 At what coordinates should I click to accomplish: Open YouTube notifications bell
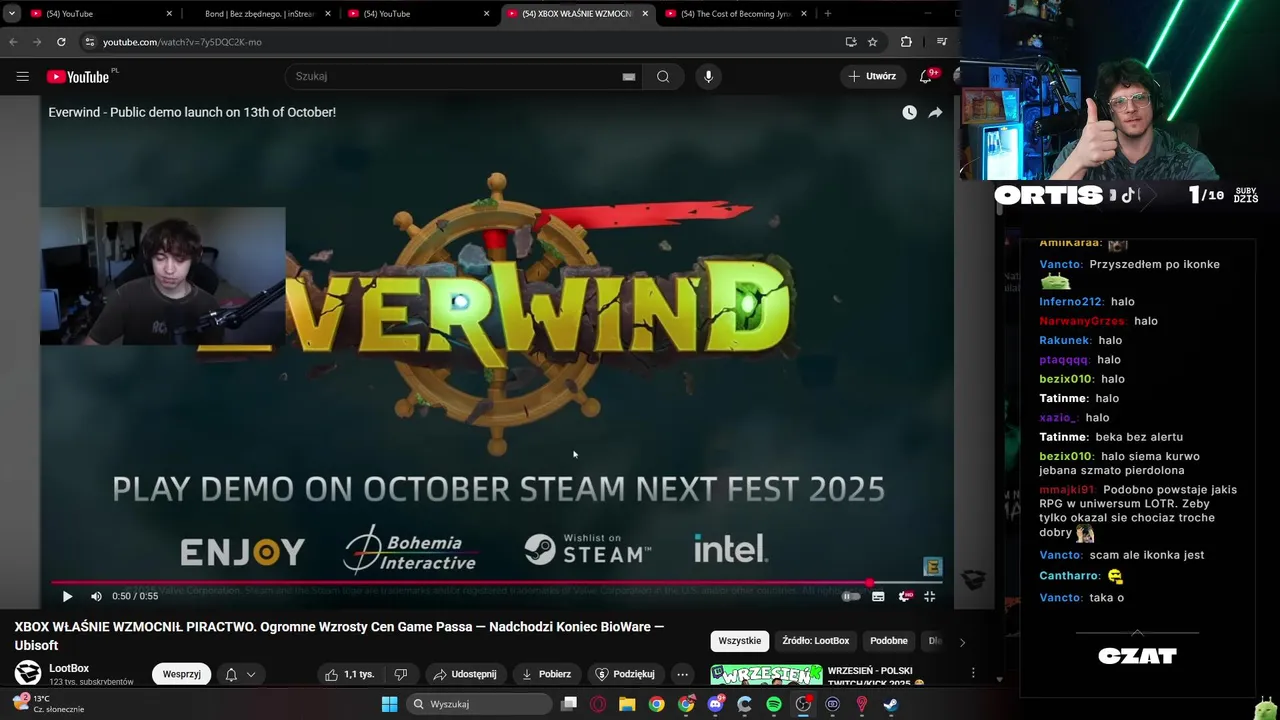926,77
